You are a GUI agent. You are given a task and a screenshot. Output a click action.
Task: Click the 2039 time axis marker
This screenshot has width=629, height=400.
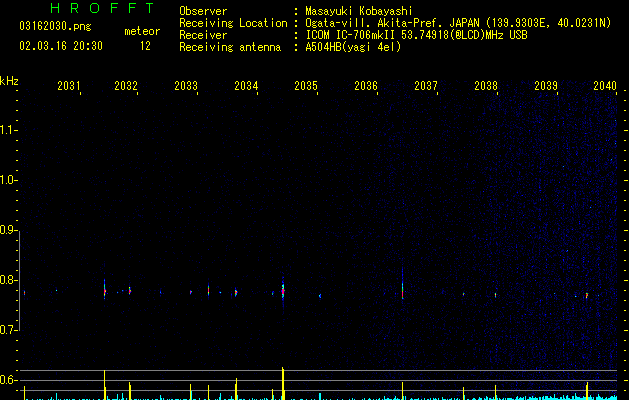(546, 85)
